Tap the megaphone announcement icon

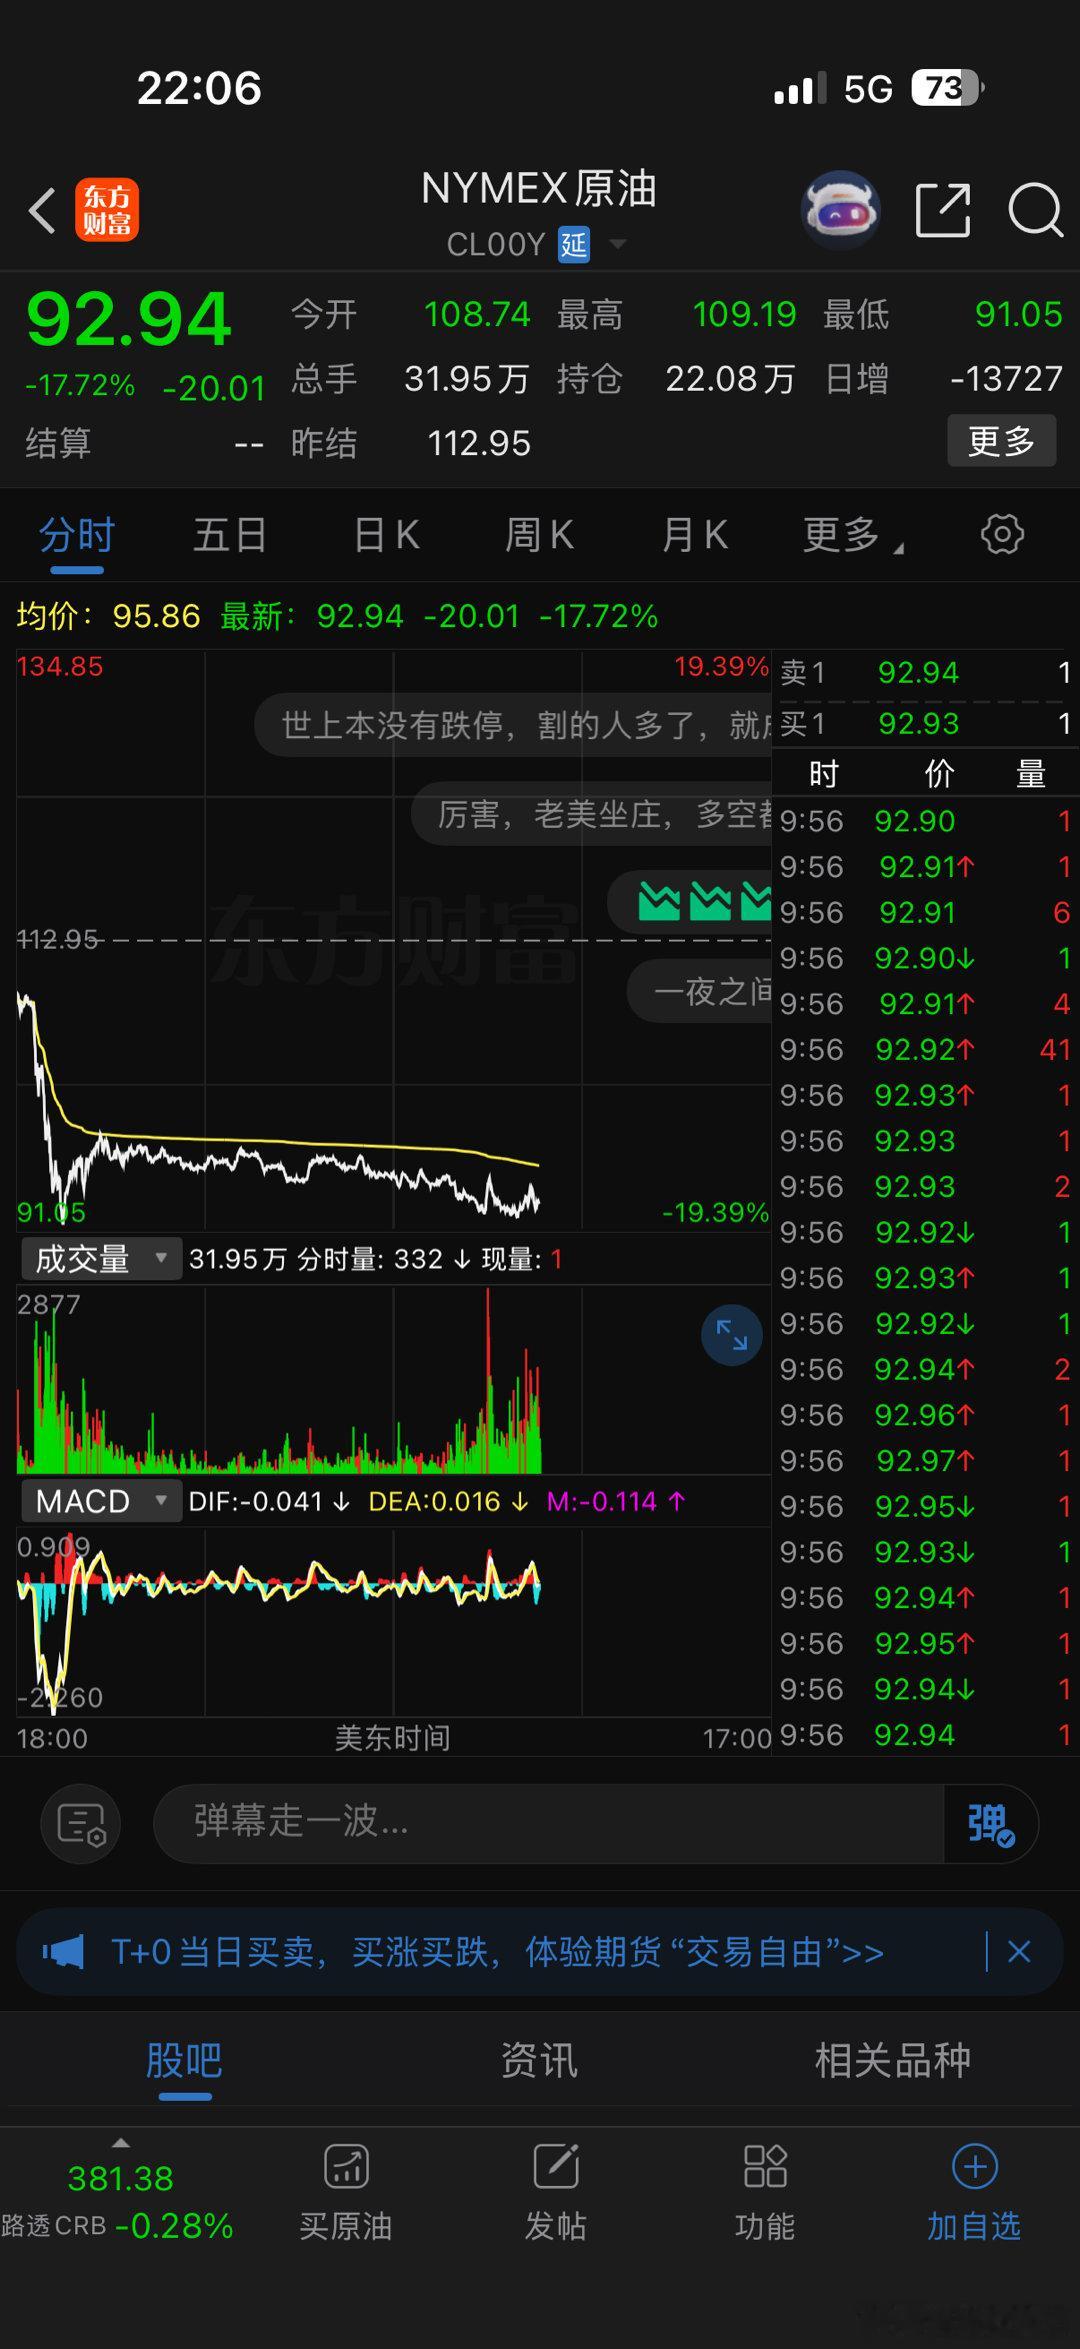pos(63,1951)
